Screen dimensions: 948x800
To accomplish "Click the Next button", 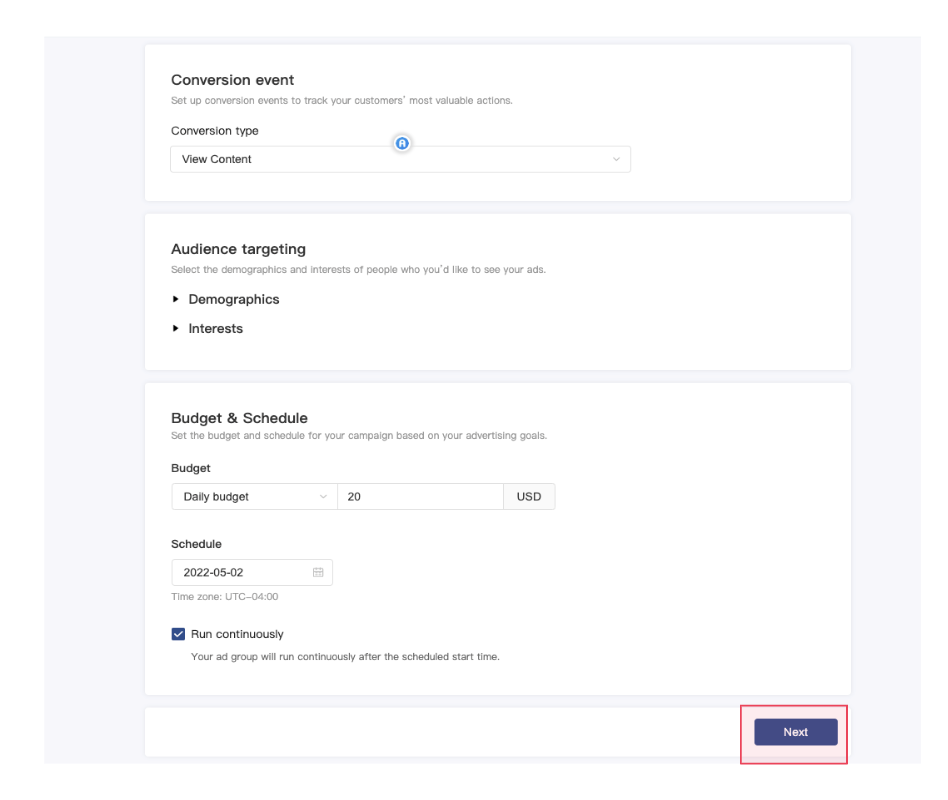I will (x=795, y=731).
